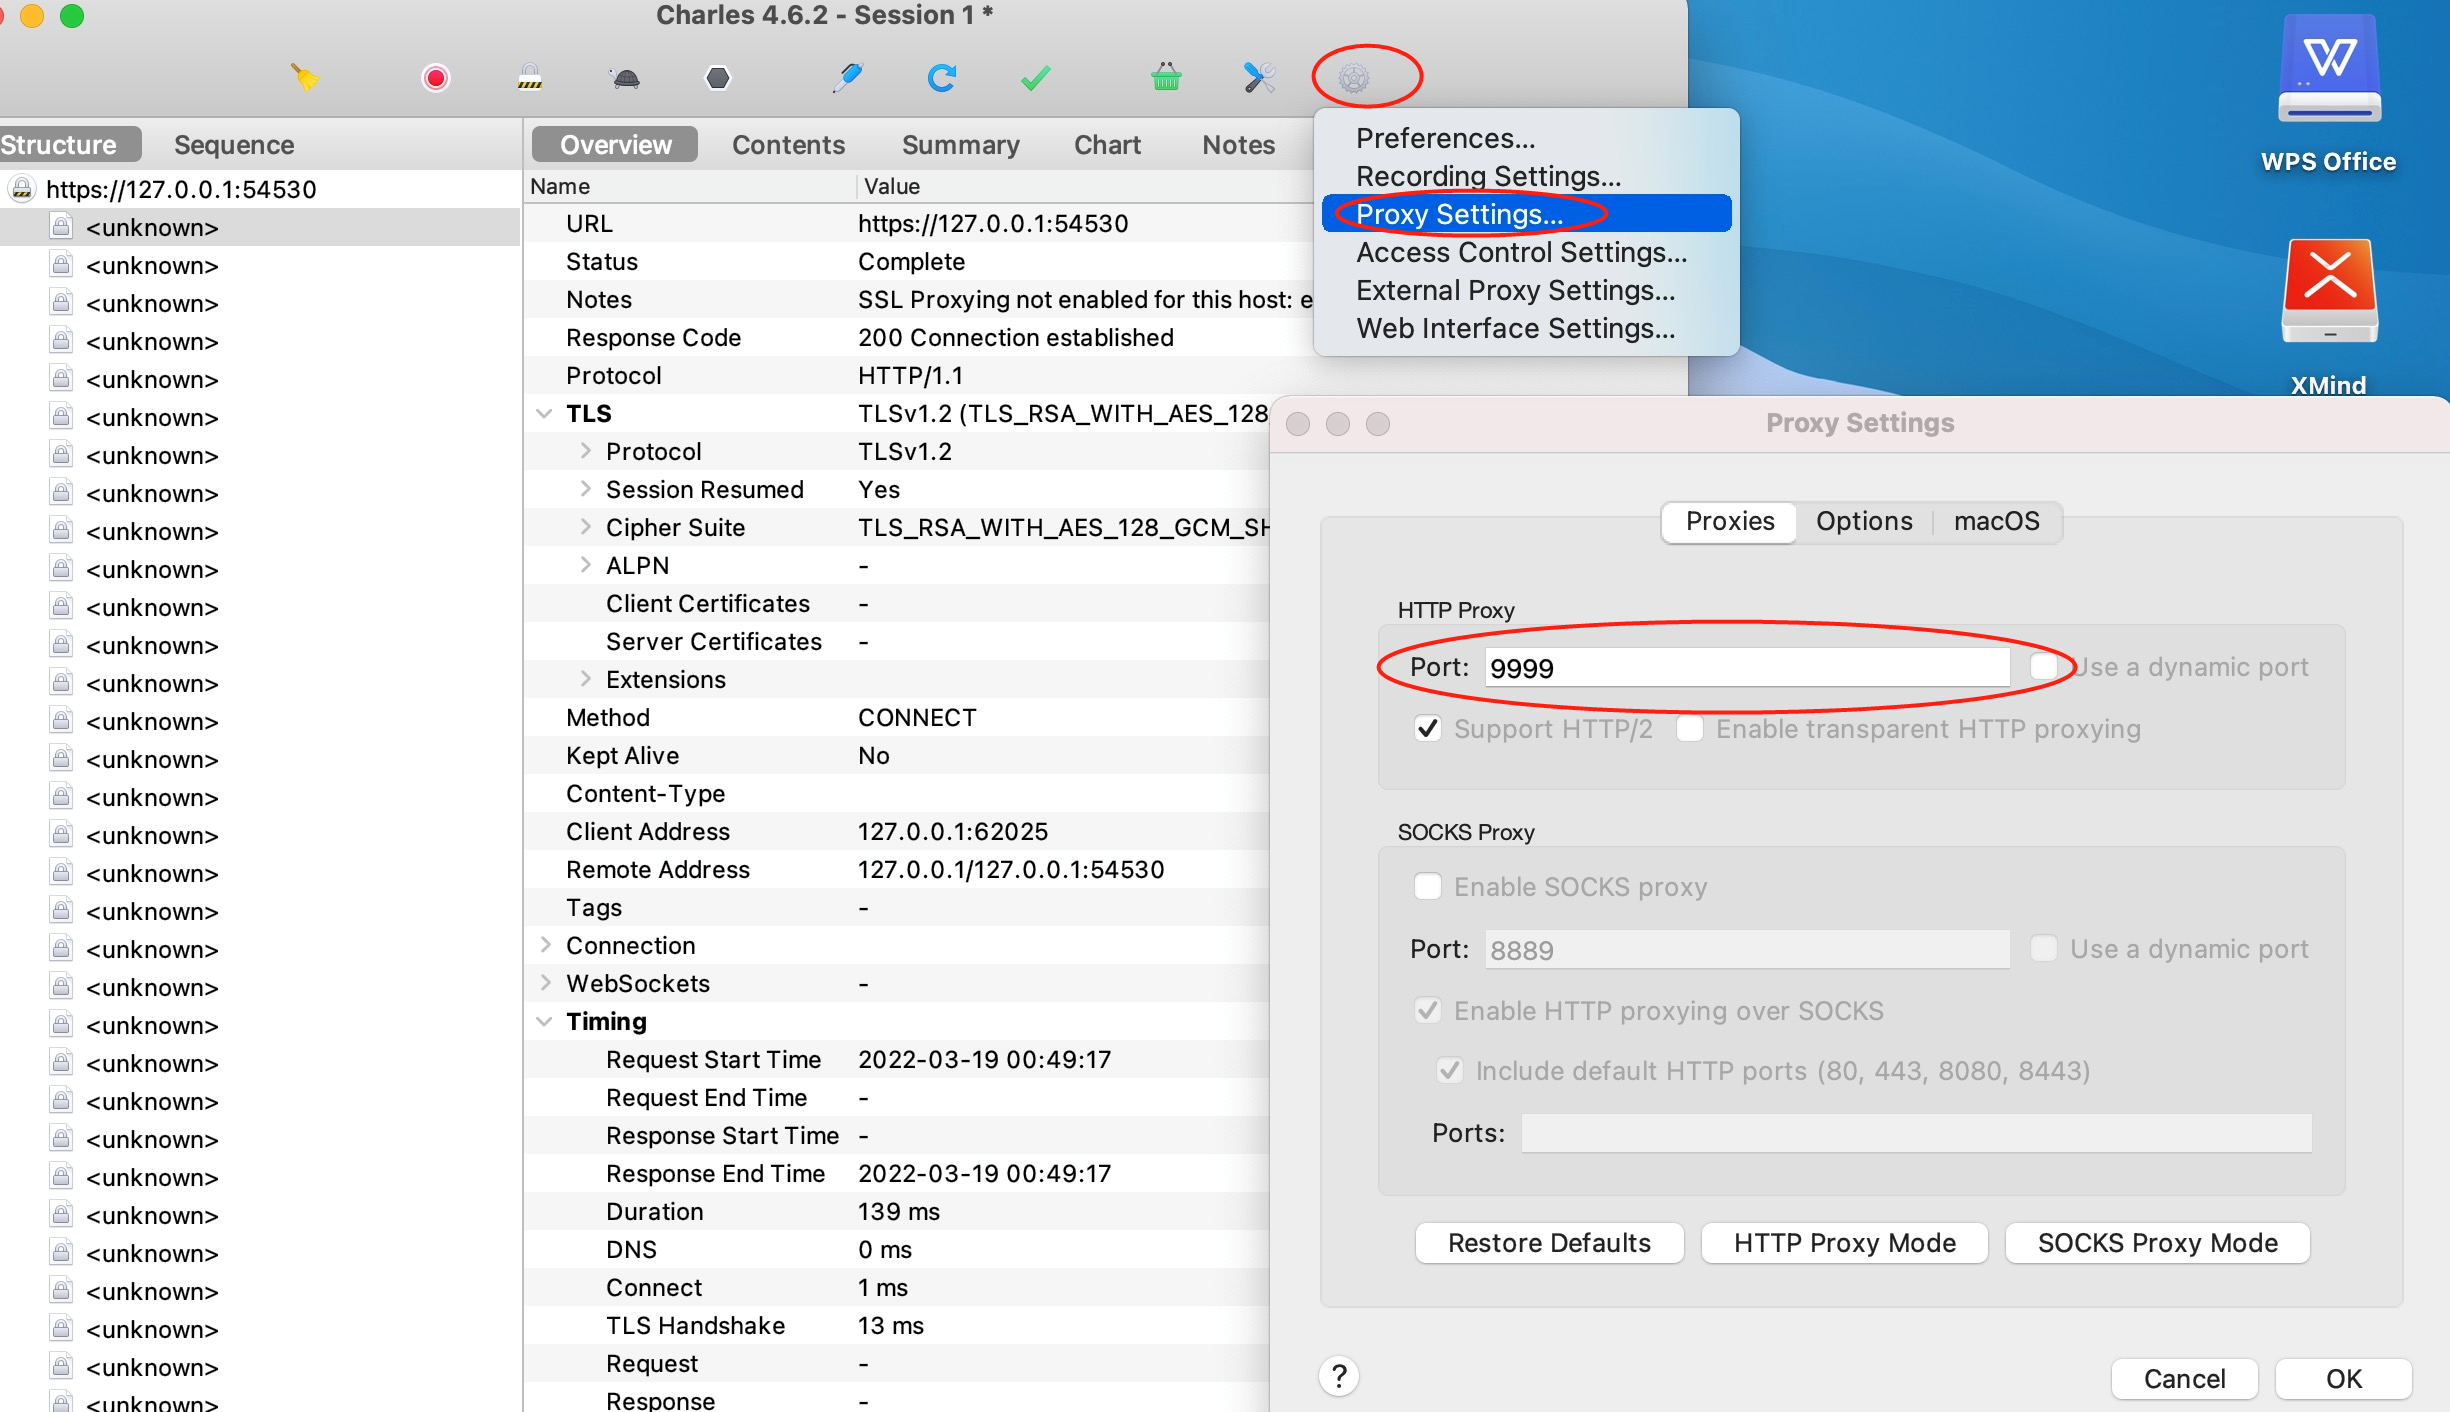Image resolution: width=2450 pixels, height=1412 pixels.
Task: Enable the SOCKS proxy checkbox
Action: pos(1428,887)
